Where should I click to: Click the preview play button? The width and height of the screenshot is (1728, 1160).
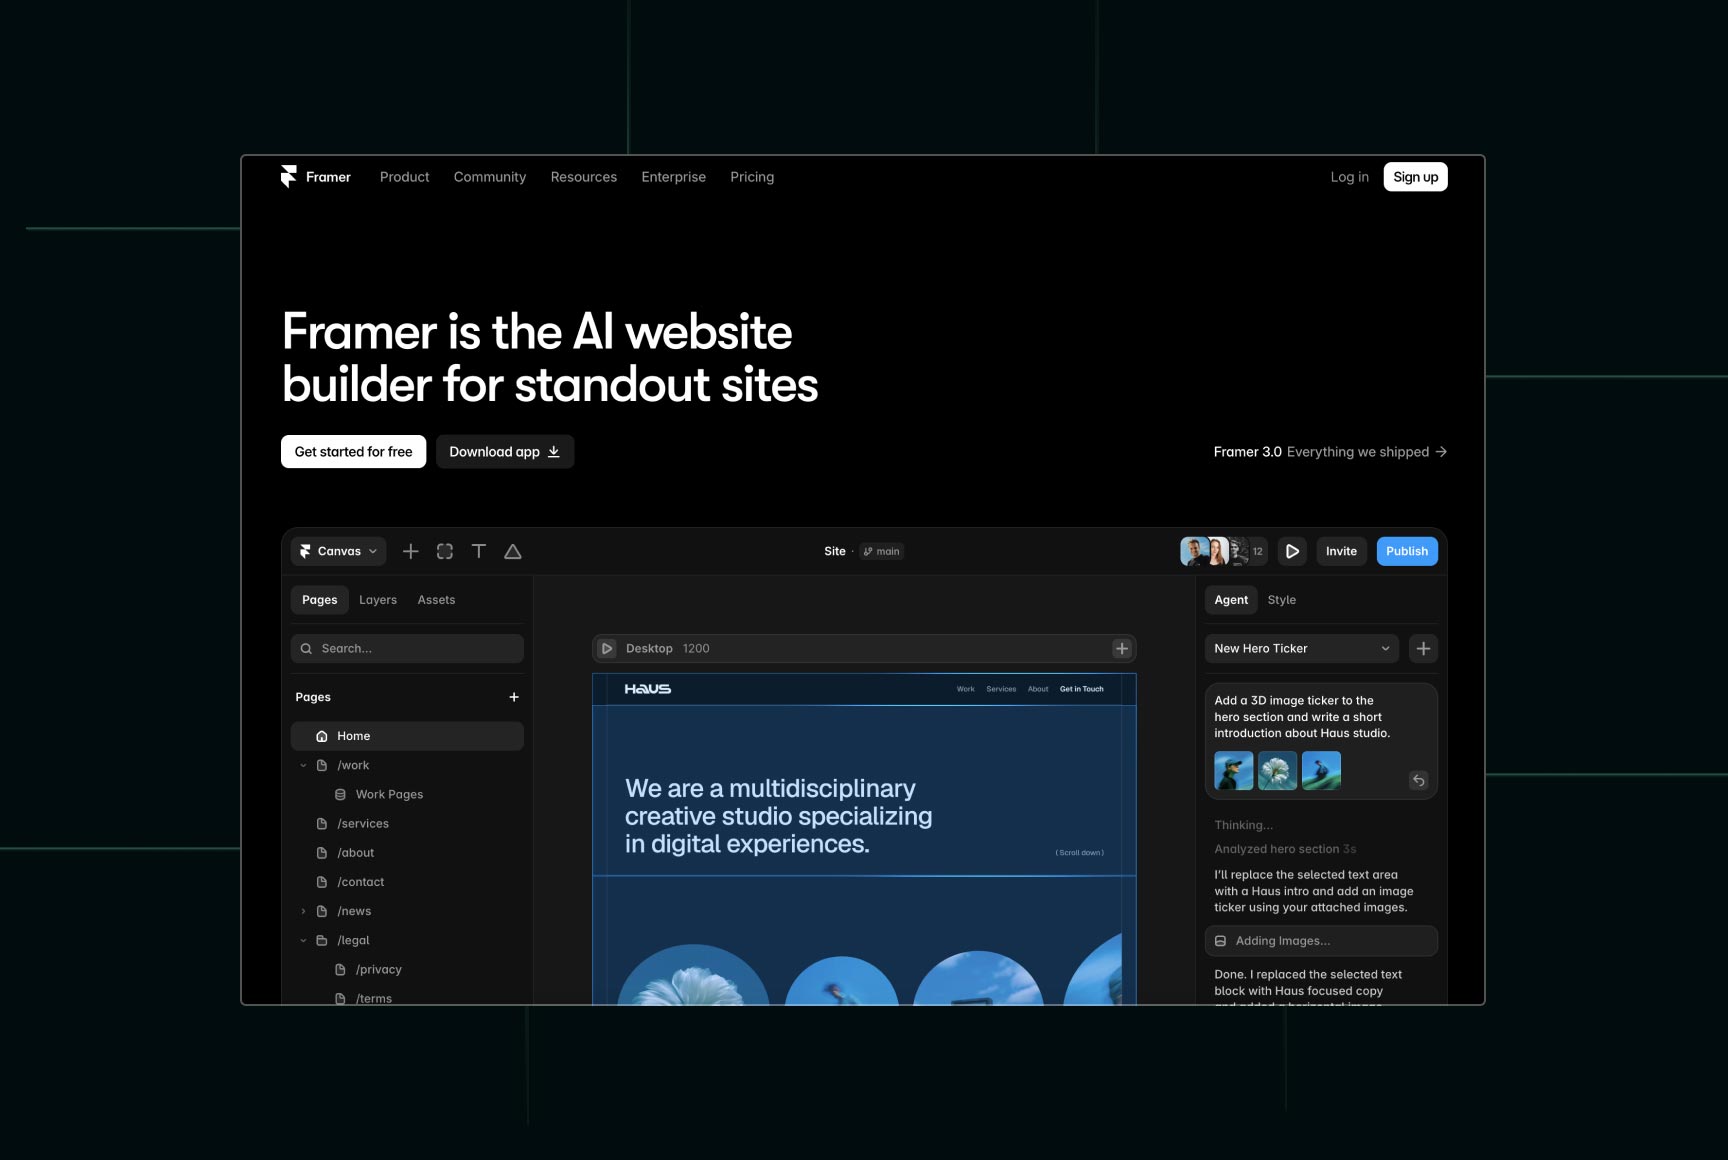tap(1292, 551)
